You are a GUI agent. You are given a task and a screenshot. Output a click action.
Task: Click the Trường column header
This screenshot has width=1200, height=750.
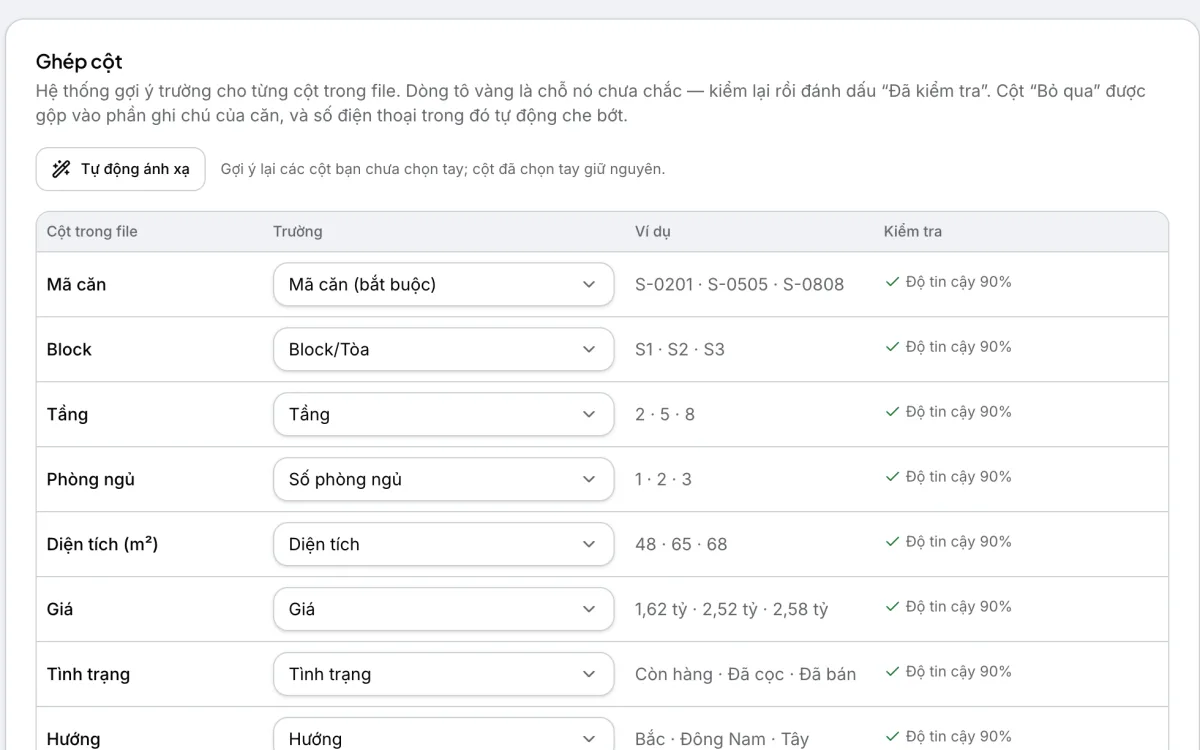point(298,231)
